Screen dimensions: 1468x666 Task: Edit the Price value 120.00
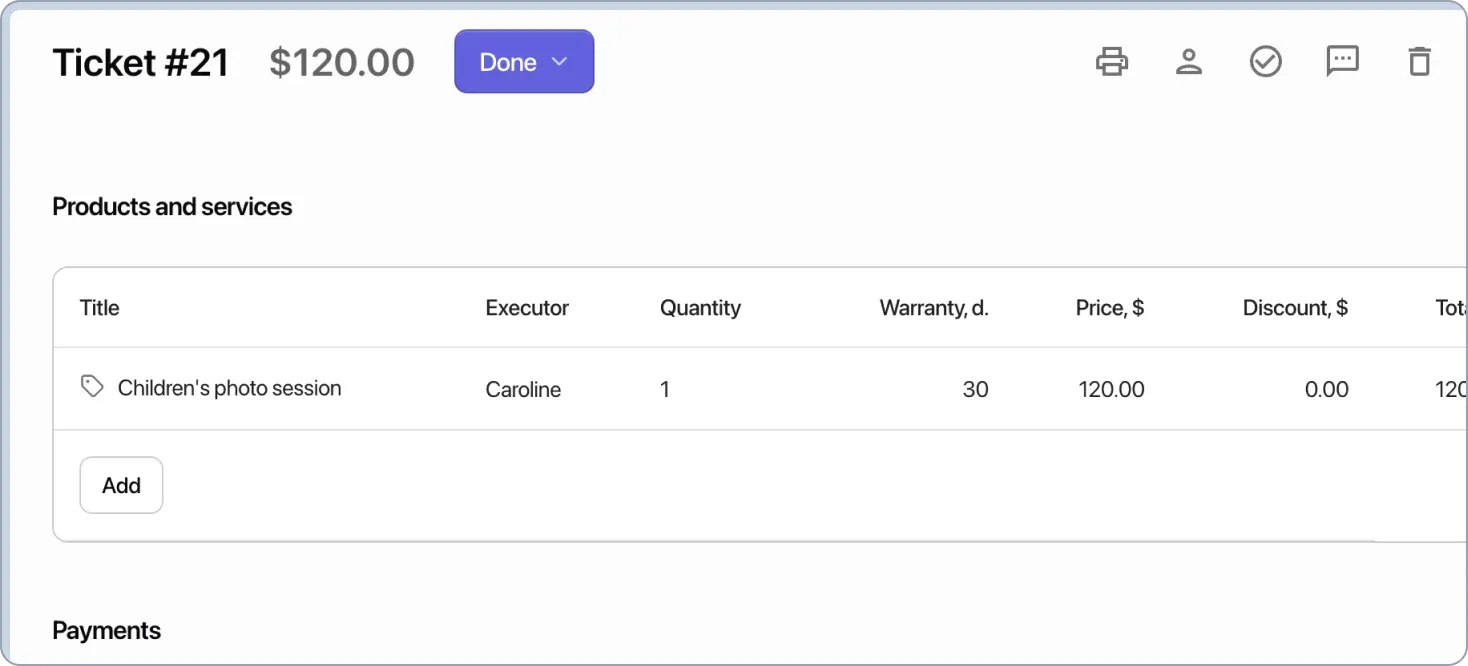click(x=1111, y=389)
